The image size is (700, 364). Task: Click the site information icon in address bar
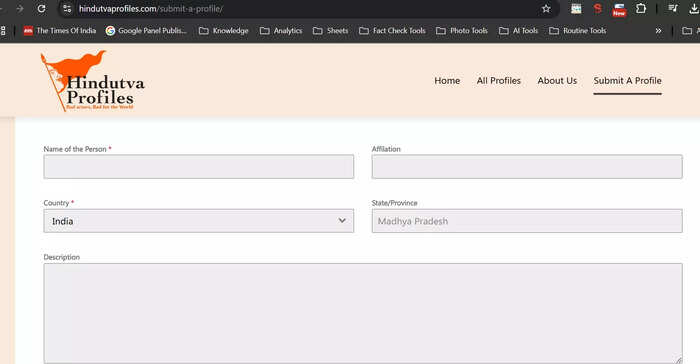click(x=67, y=8)
